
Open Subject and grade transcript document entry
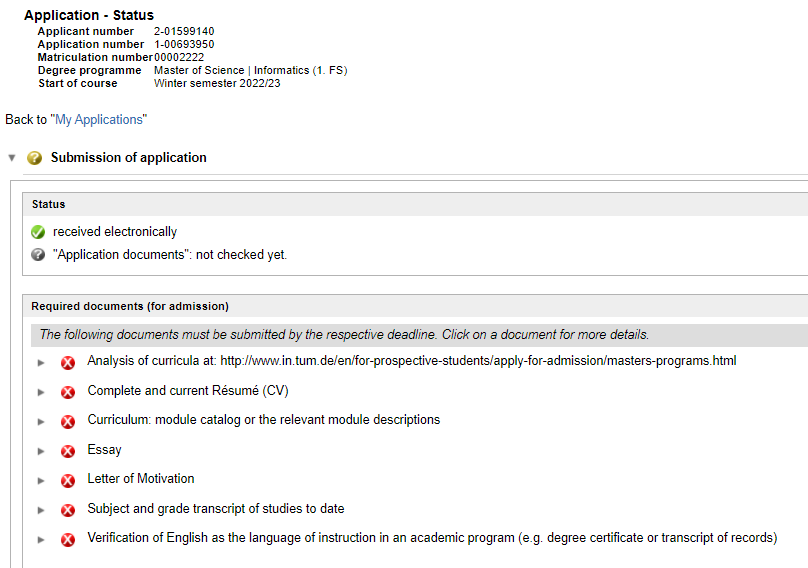click(x=215, y=509)
